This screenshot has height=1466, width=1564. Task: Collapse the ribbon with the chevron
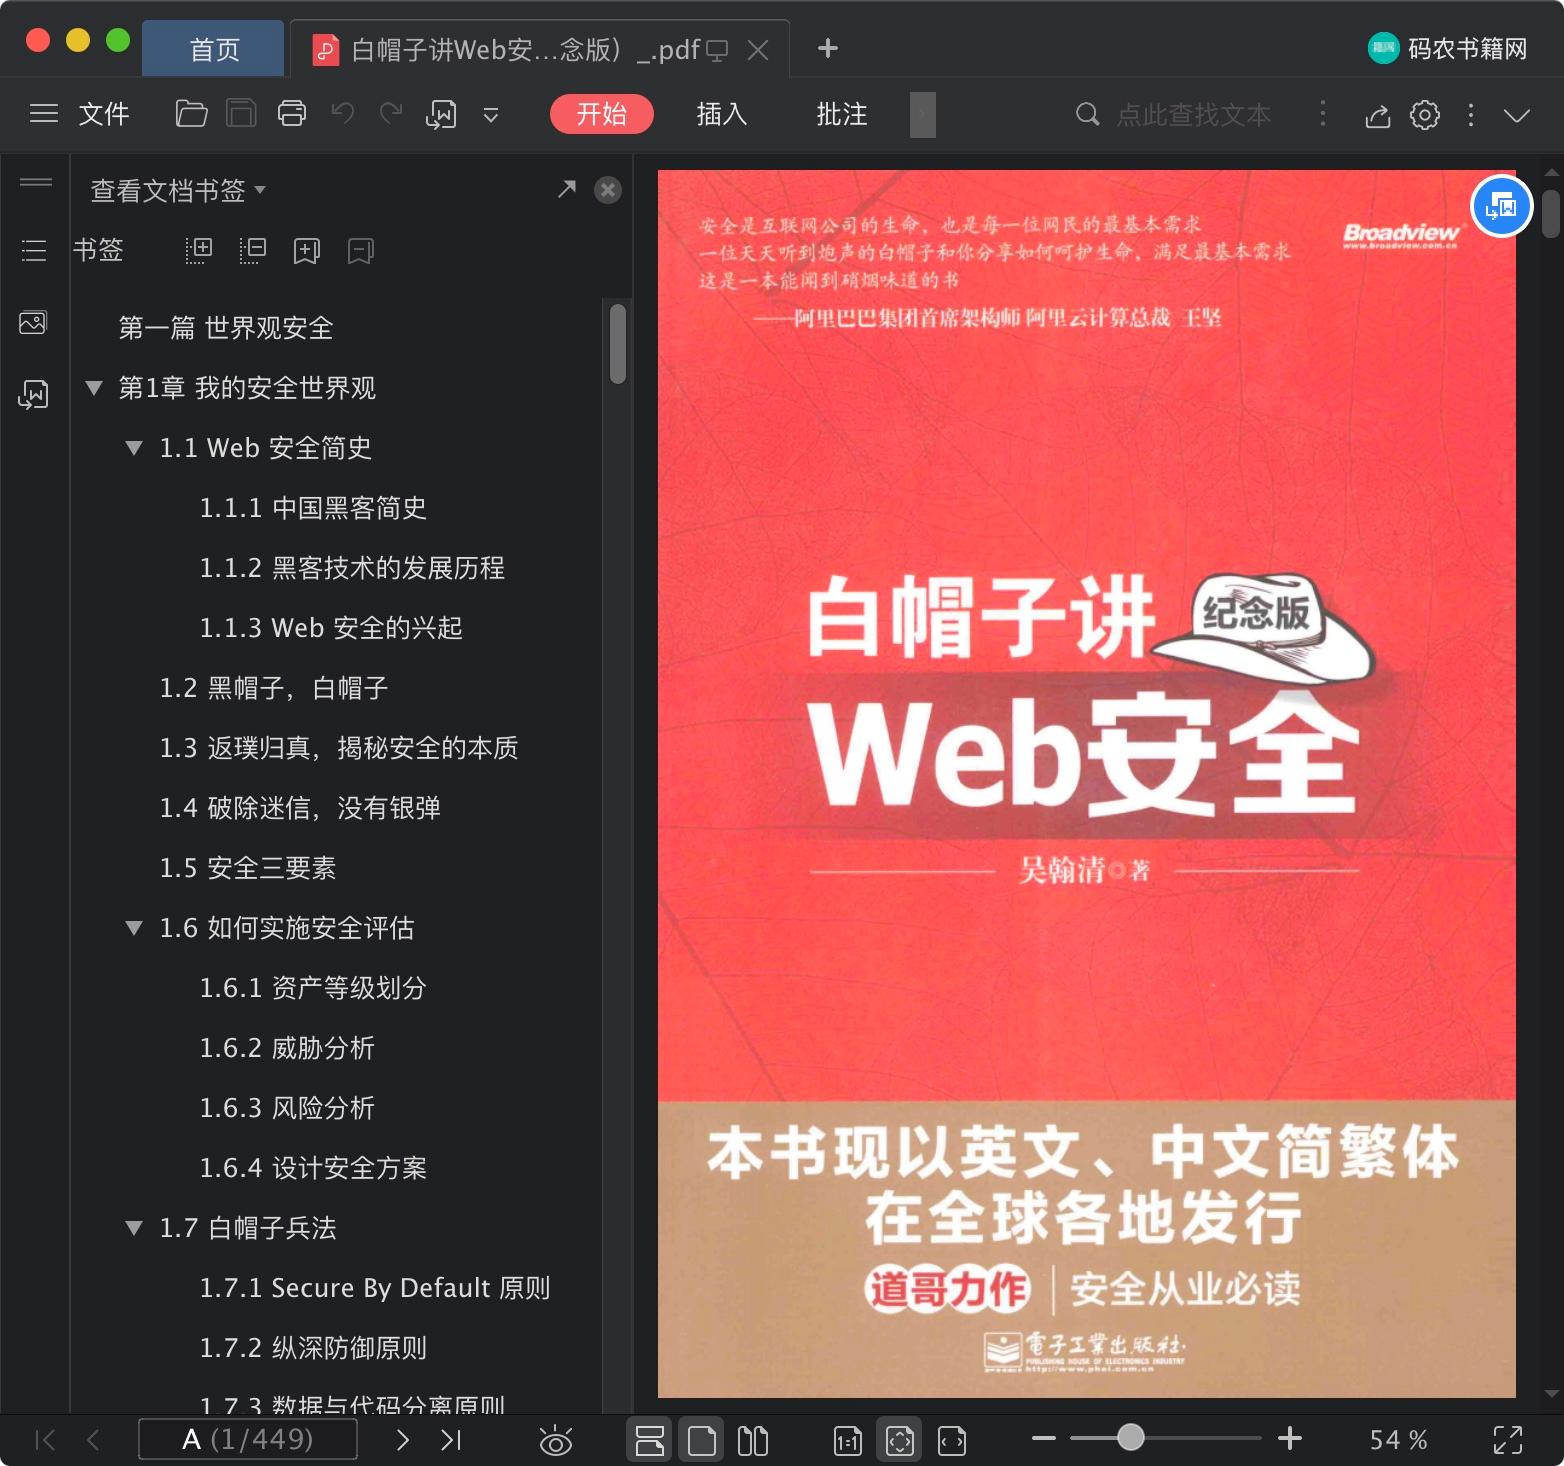click(1517, 116)
